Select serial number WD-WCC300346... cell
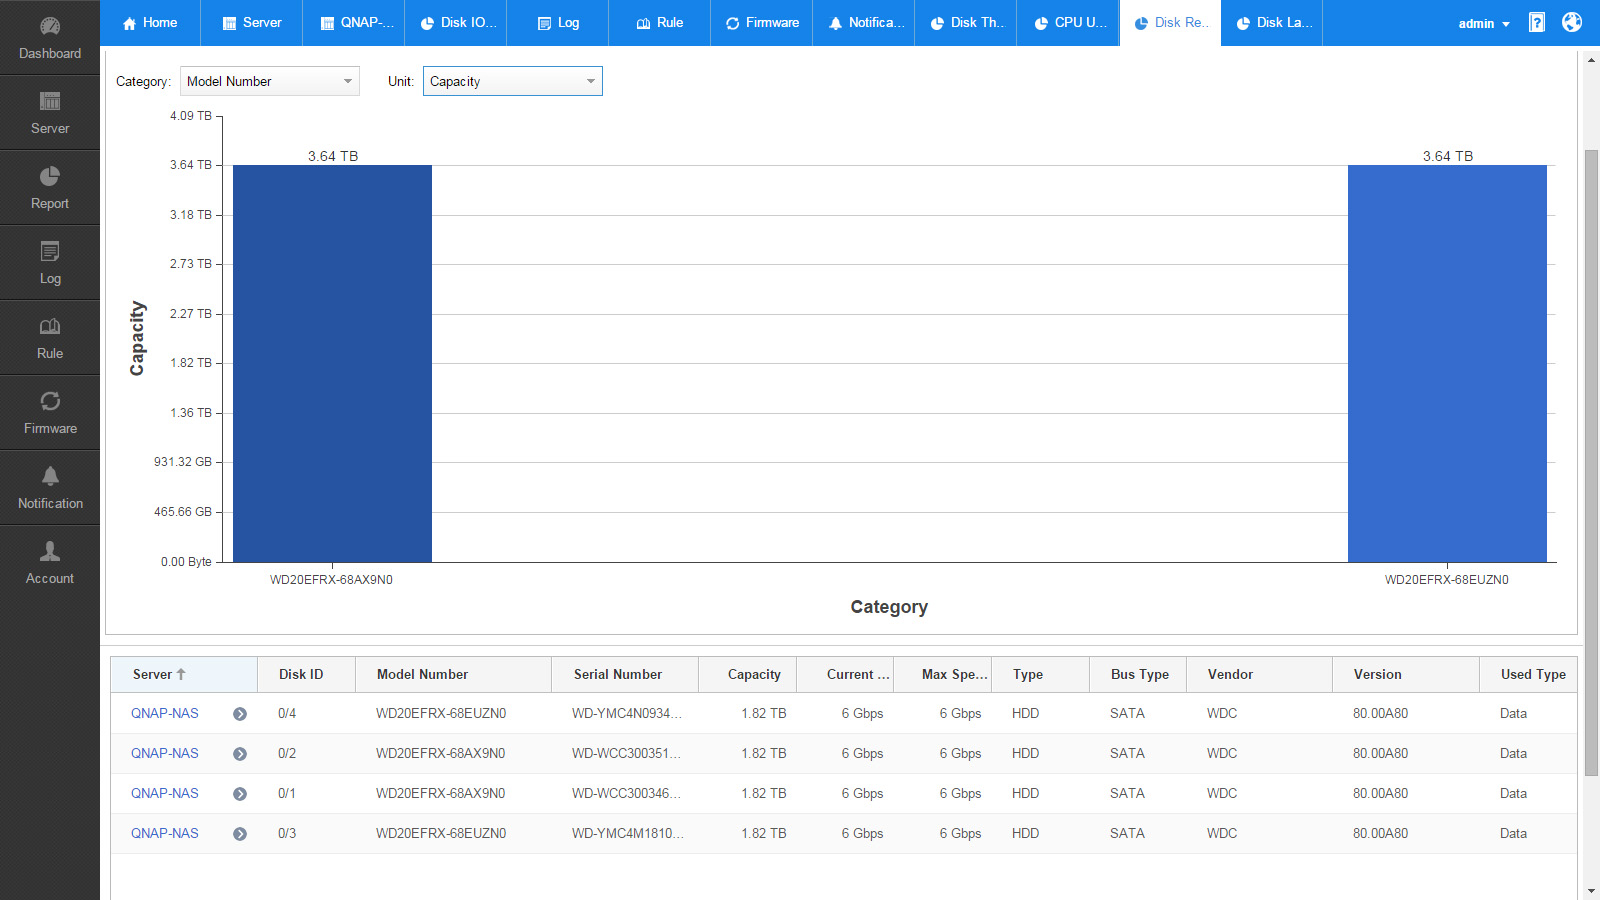Viewport: 1600px width, 900px height. pyautogui.click(x=625, y=793)
